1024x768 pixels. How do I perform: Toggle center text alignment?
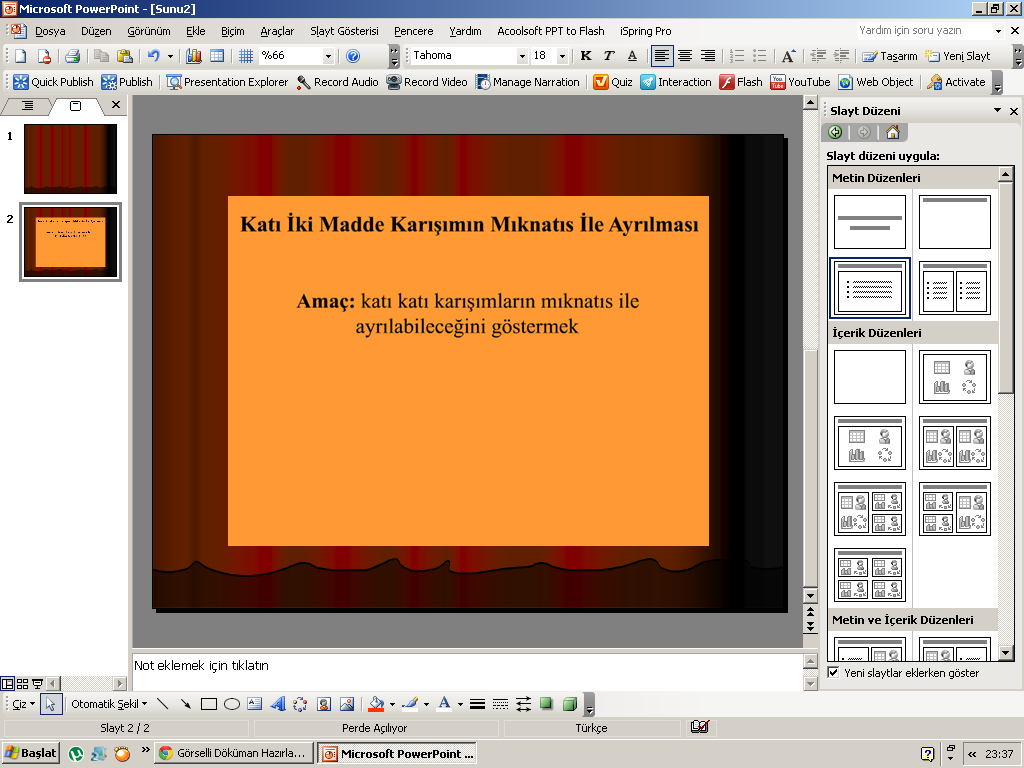pyautogui.click(x=685, y=56)
